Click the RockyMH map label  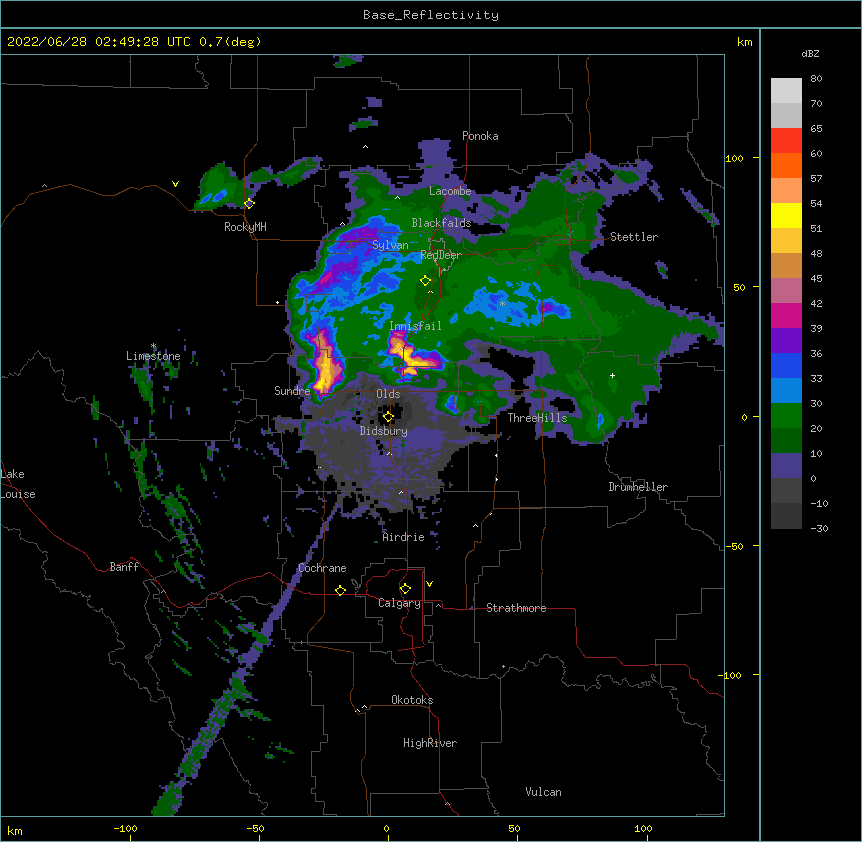245,226
